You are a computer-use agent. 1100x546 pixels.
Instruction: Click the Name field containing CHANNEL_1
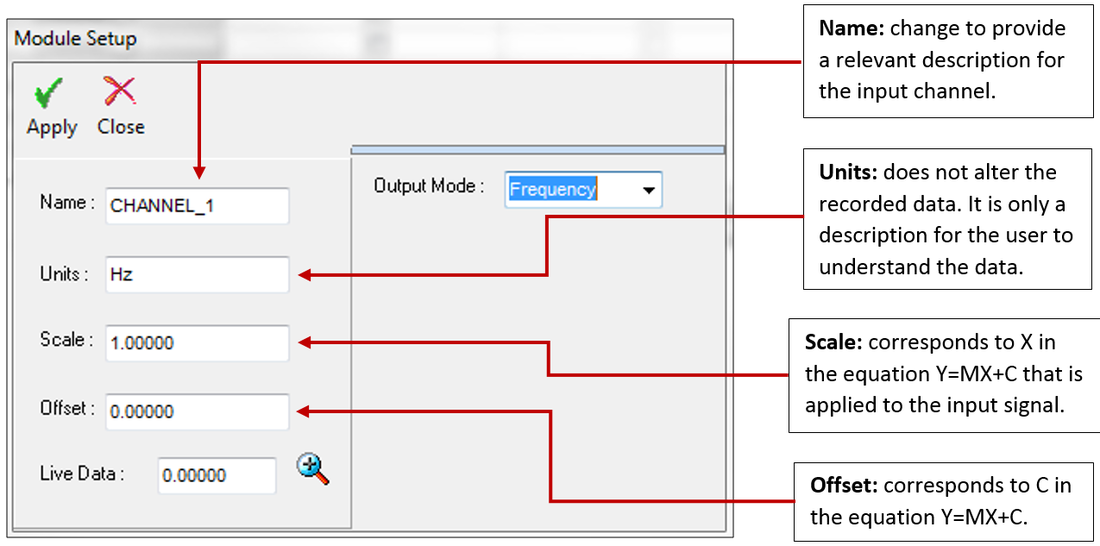click(x=197, y=206)
